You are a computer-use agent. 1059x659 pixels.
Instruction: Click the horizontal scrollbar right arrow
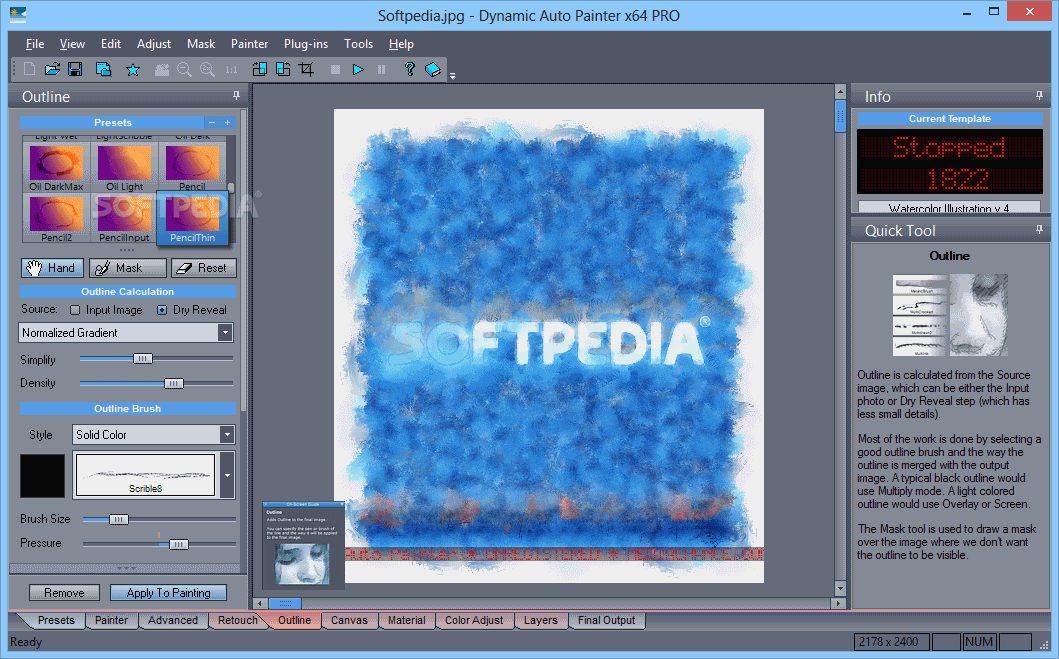[839, 603]
